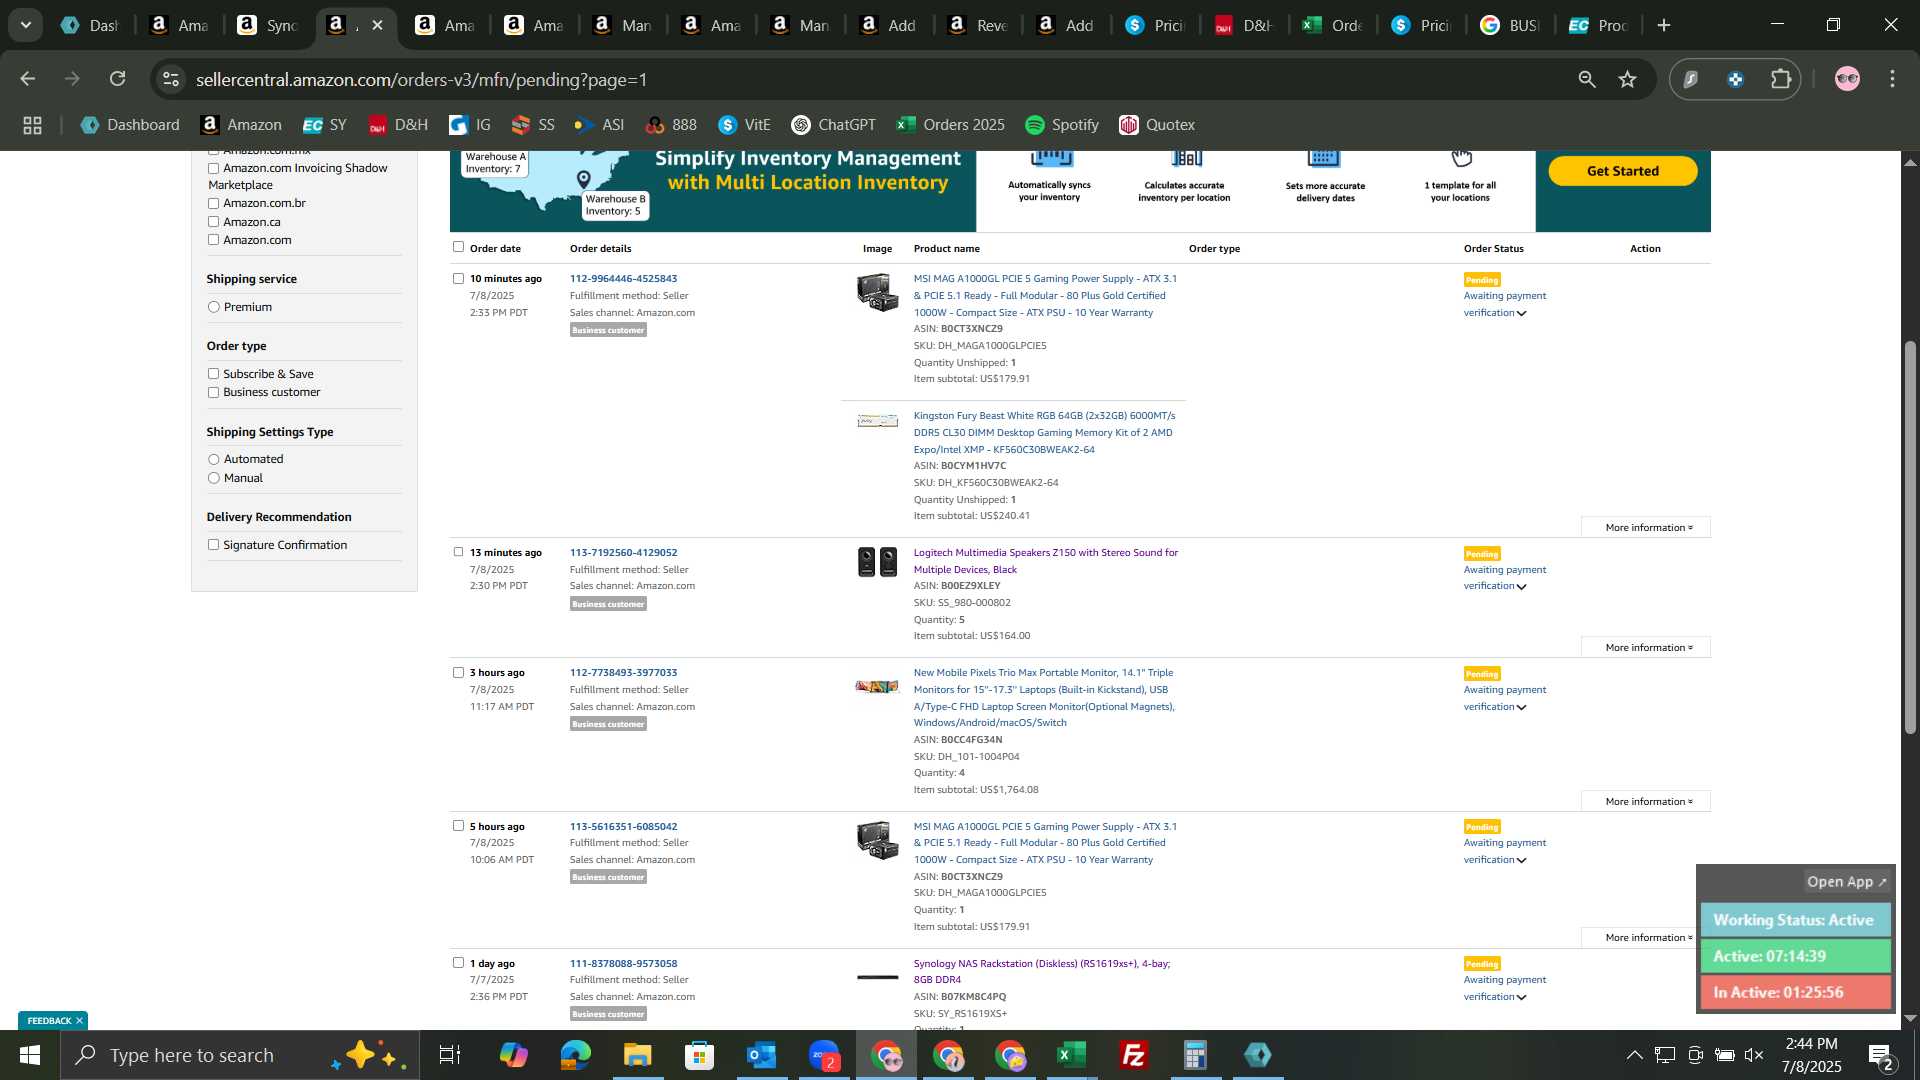
Task: Switch to the Reve browser tab
Action: 978,25
